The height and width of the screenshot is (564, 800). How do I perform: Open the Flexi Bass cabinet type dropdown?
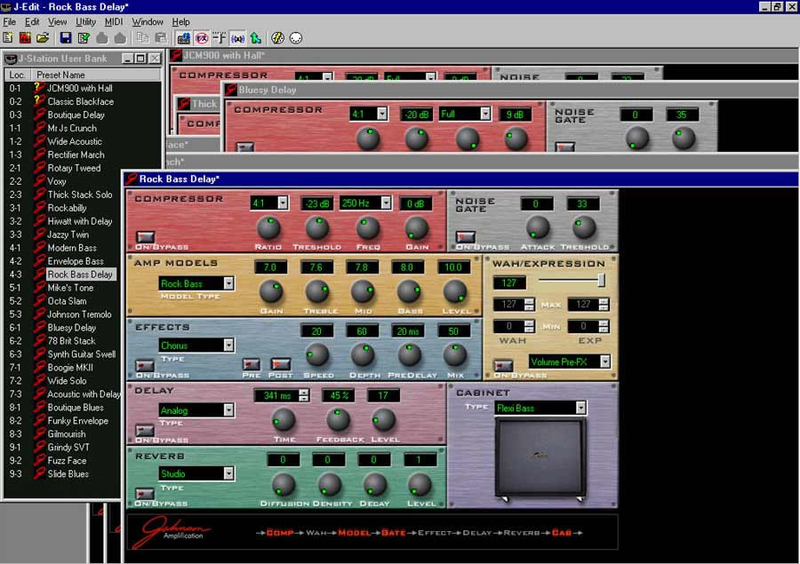(581, 408)
